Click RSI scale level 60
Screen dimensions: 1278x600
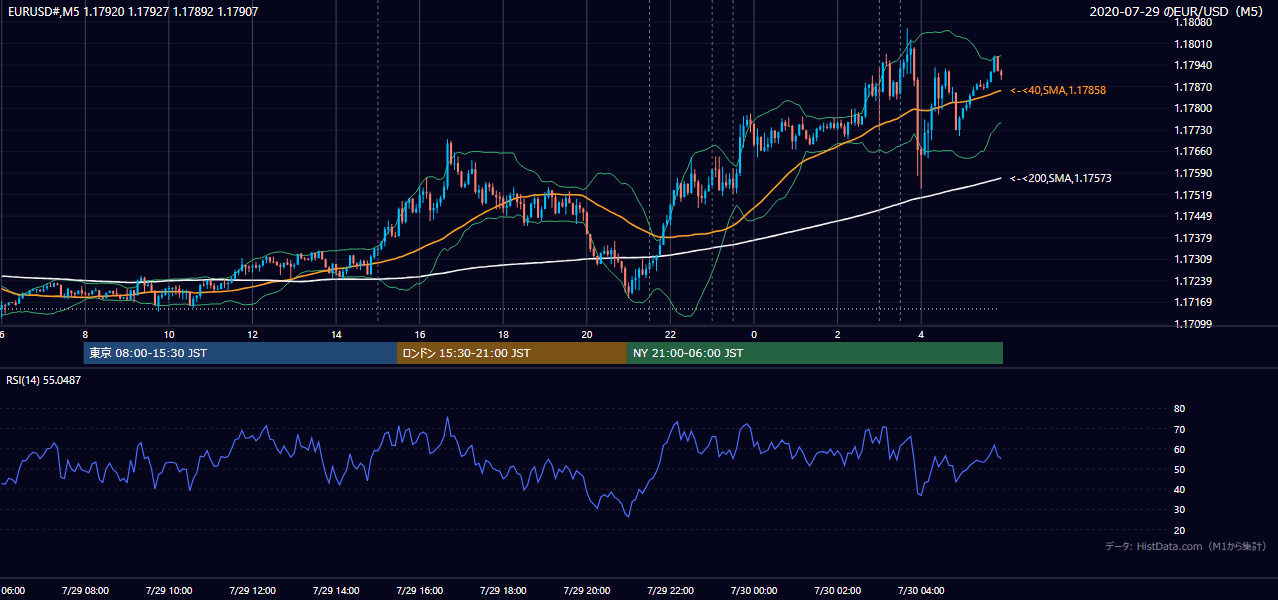(x=1179, y=449)
